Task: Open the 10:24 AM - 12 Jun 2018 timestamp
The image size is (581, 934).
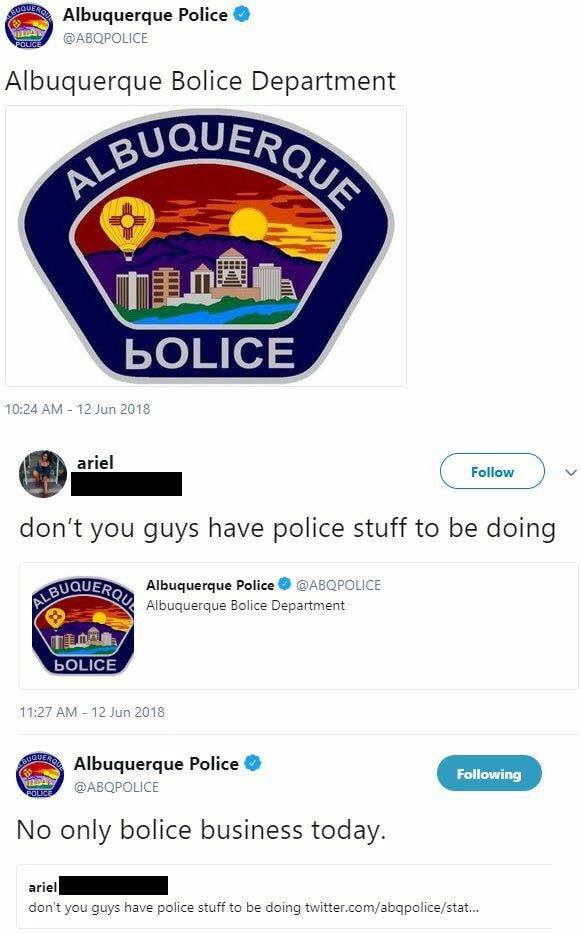Action: 77,409
